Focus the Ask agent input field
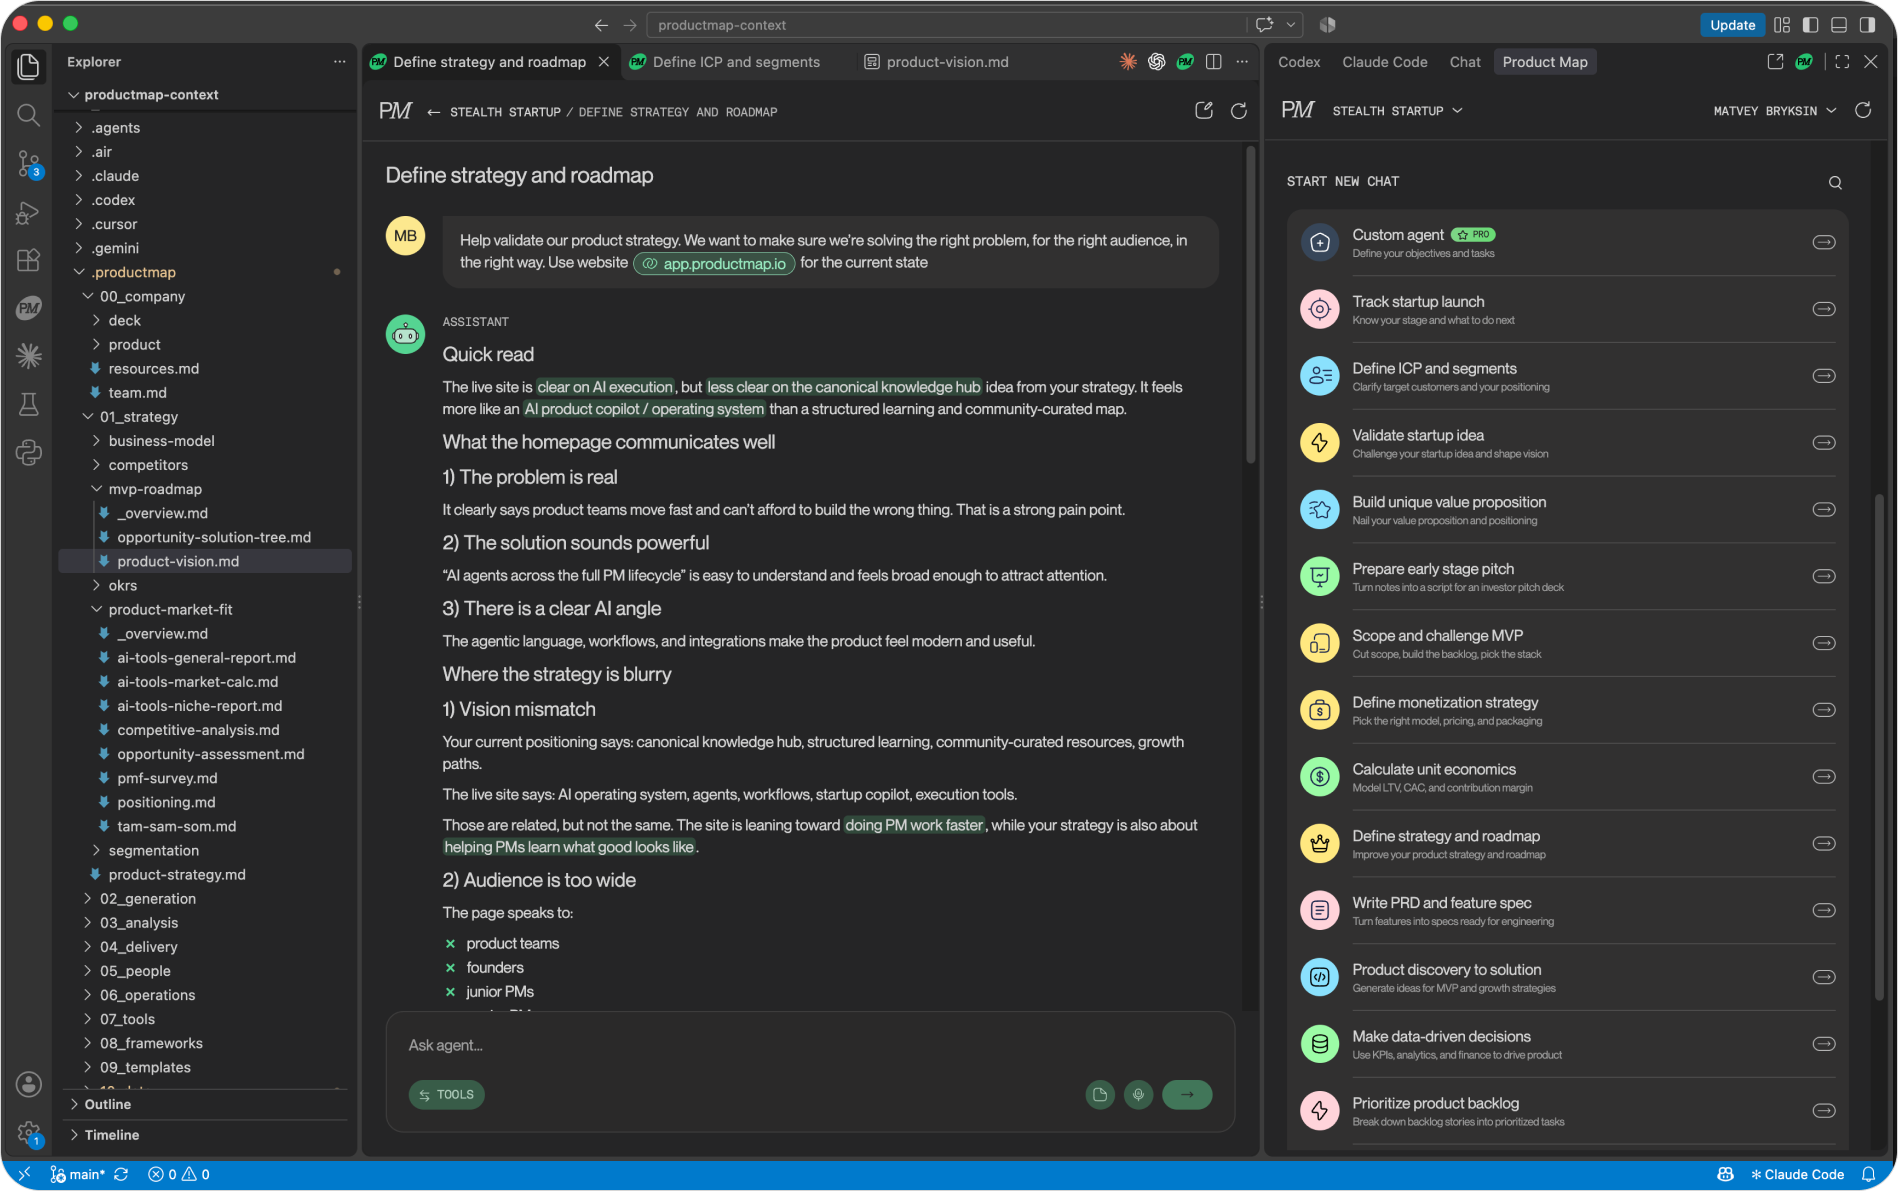 (810, 1045)
